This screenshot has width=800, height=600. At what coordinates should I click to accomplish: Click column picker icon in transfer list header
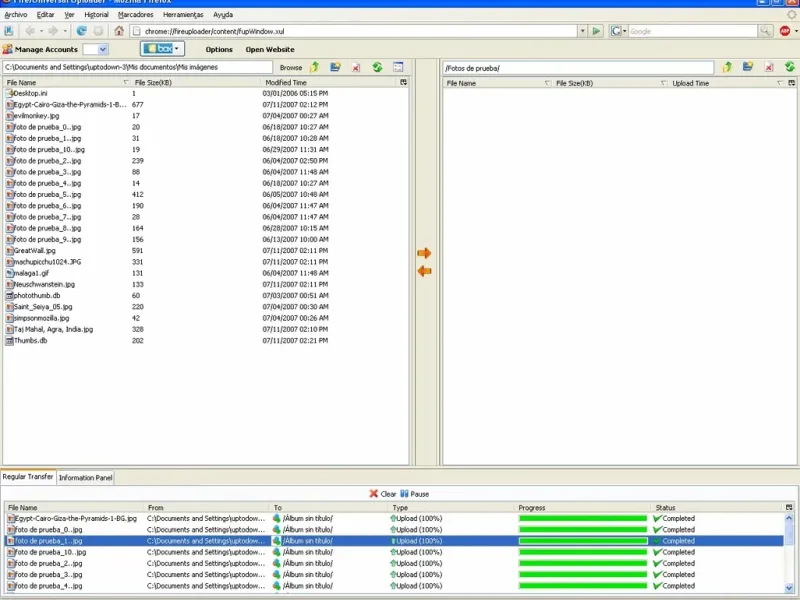[789, 507]
